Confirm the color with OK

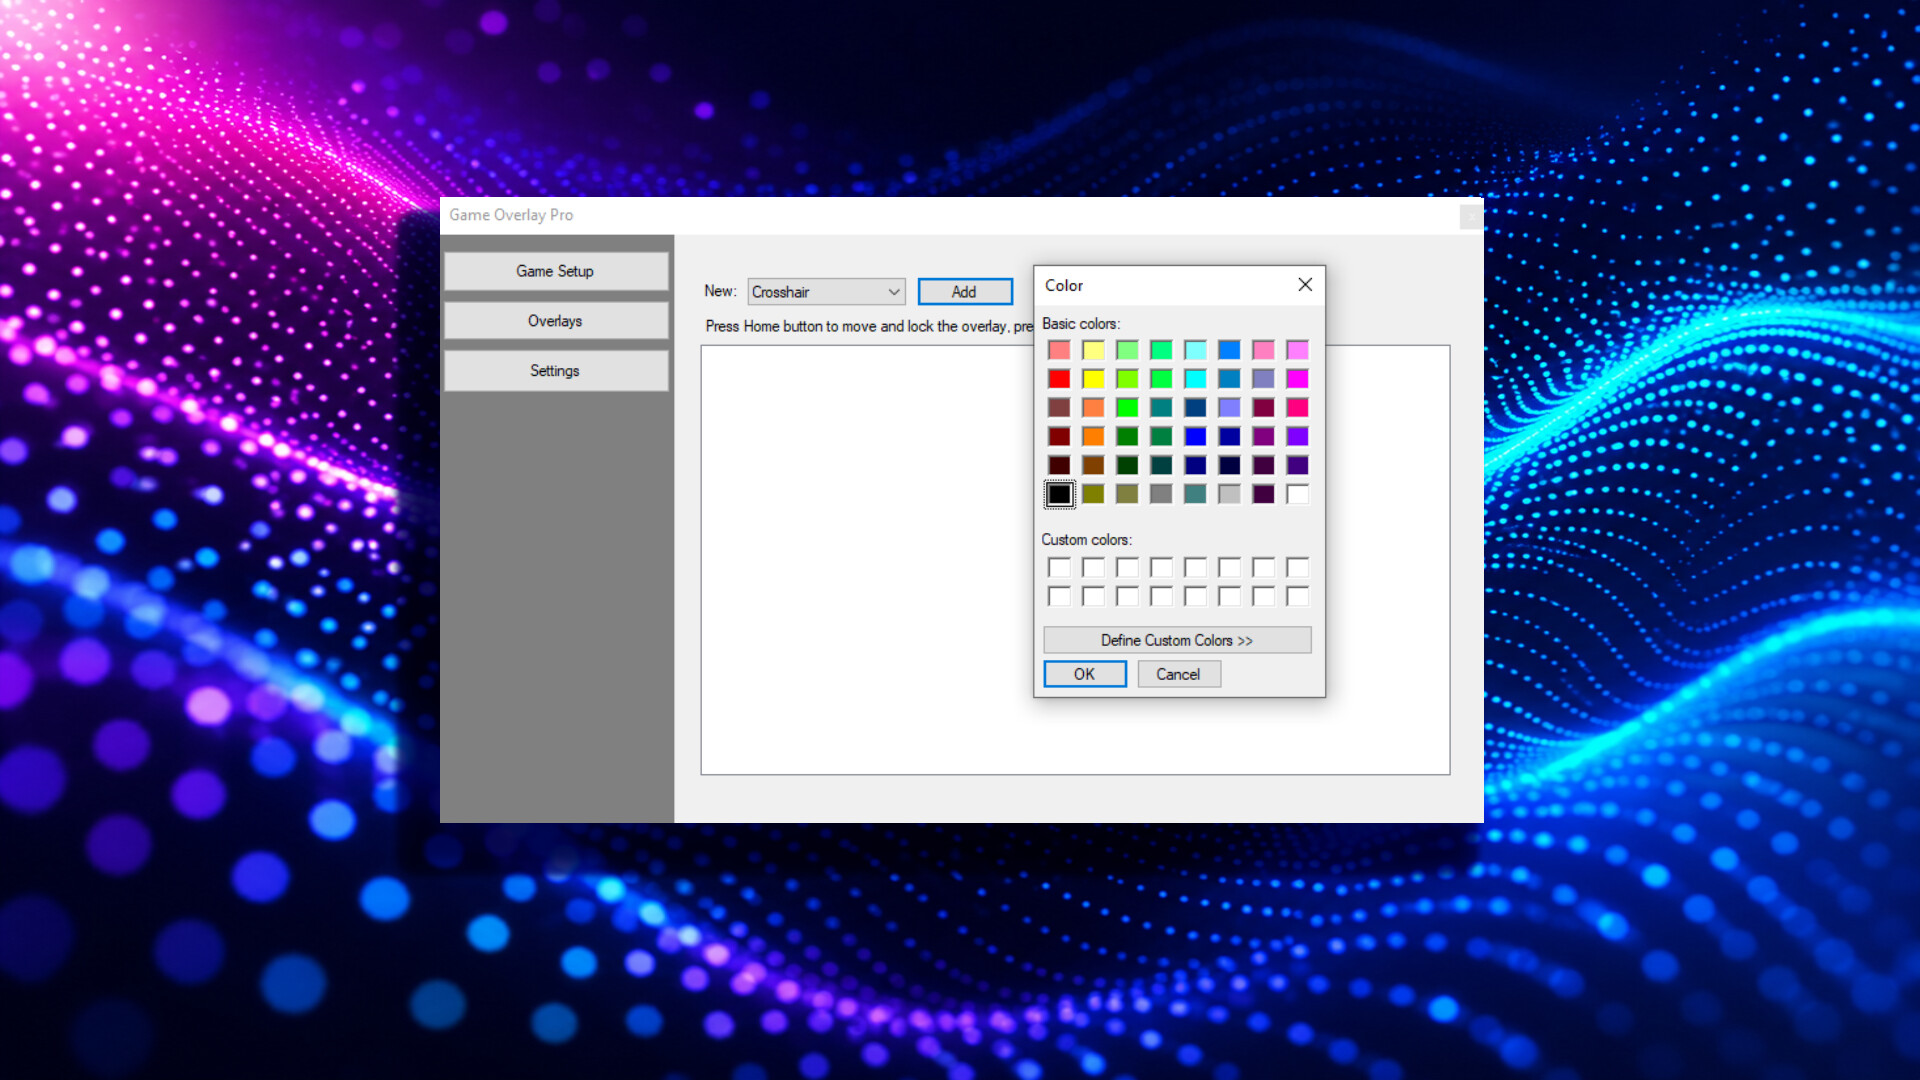point(1085,674)
